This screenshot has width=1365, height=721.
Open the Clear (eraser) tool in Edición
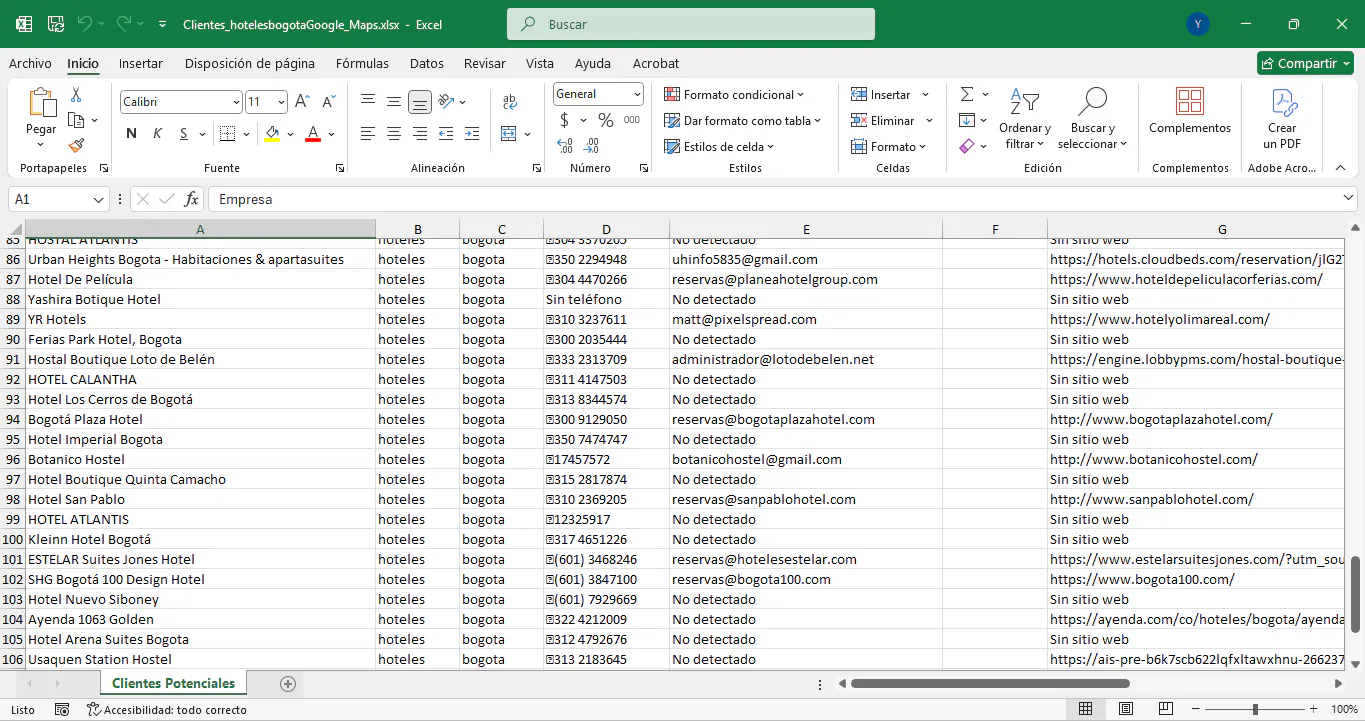point(967,146)
